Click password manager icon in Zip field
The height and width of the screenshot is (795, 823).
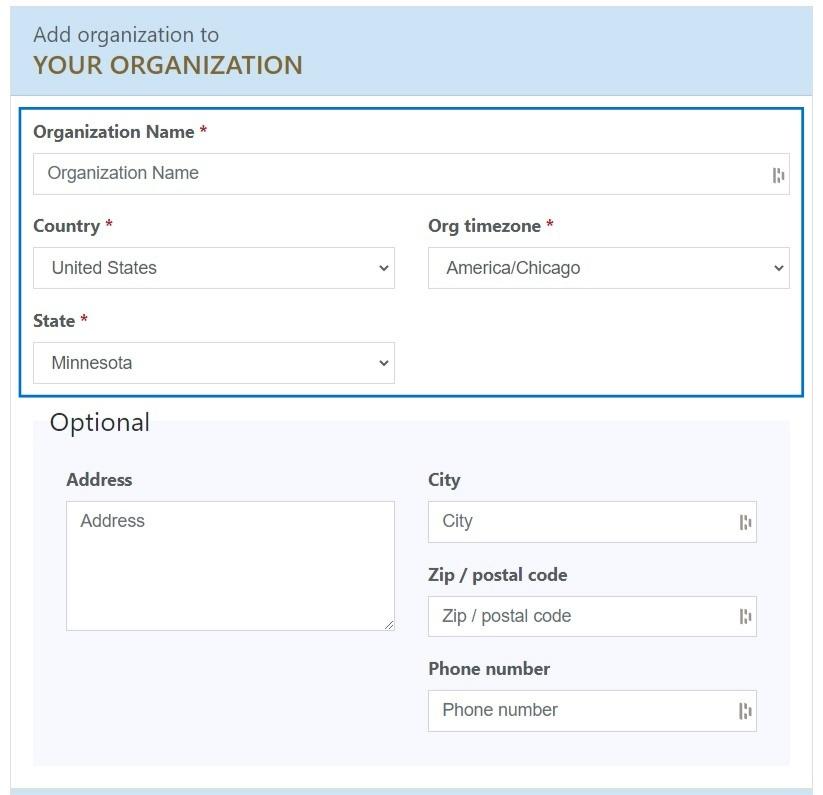point(745,617)
